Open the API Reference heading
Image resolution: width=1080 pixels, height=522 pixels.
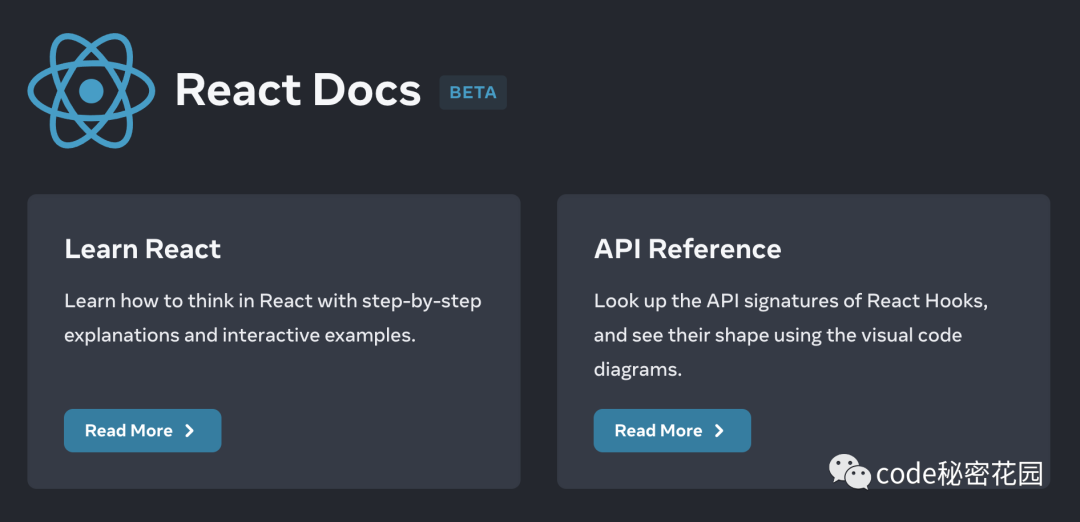click(687, 249)
